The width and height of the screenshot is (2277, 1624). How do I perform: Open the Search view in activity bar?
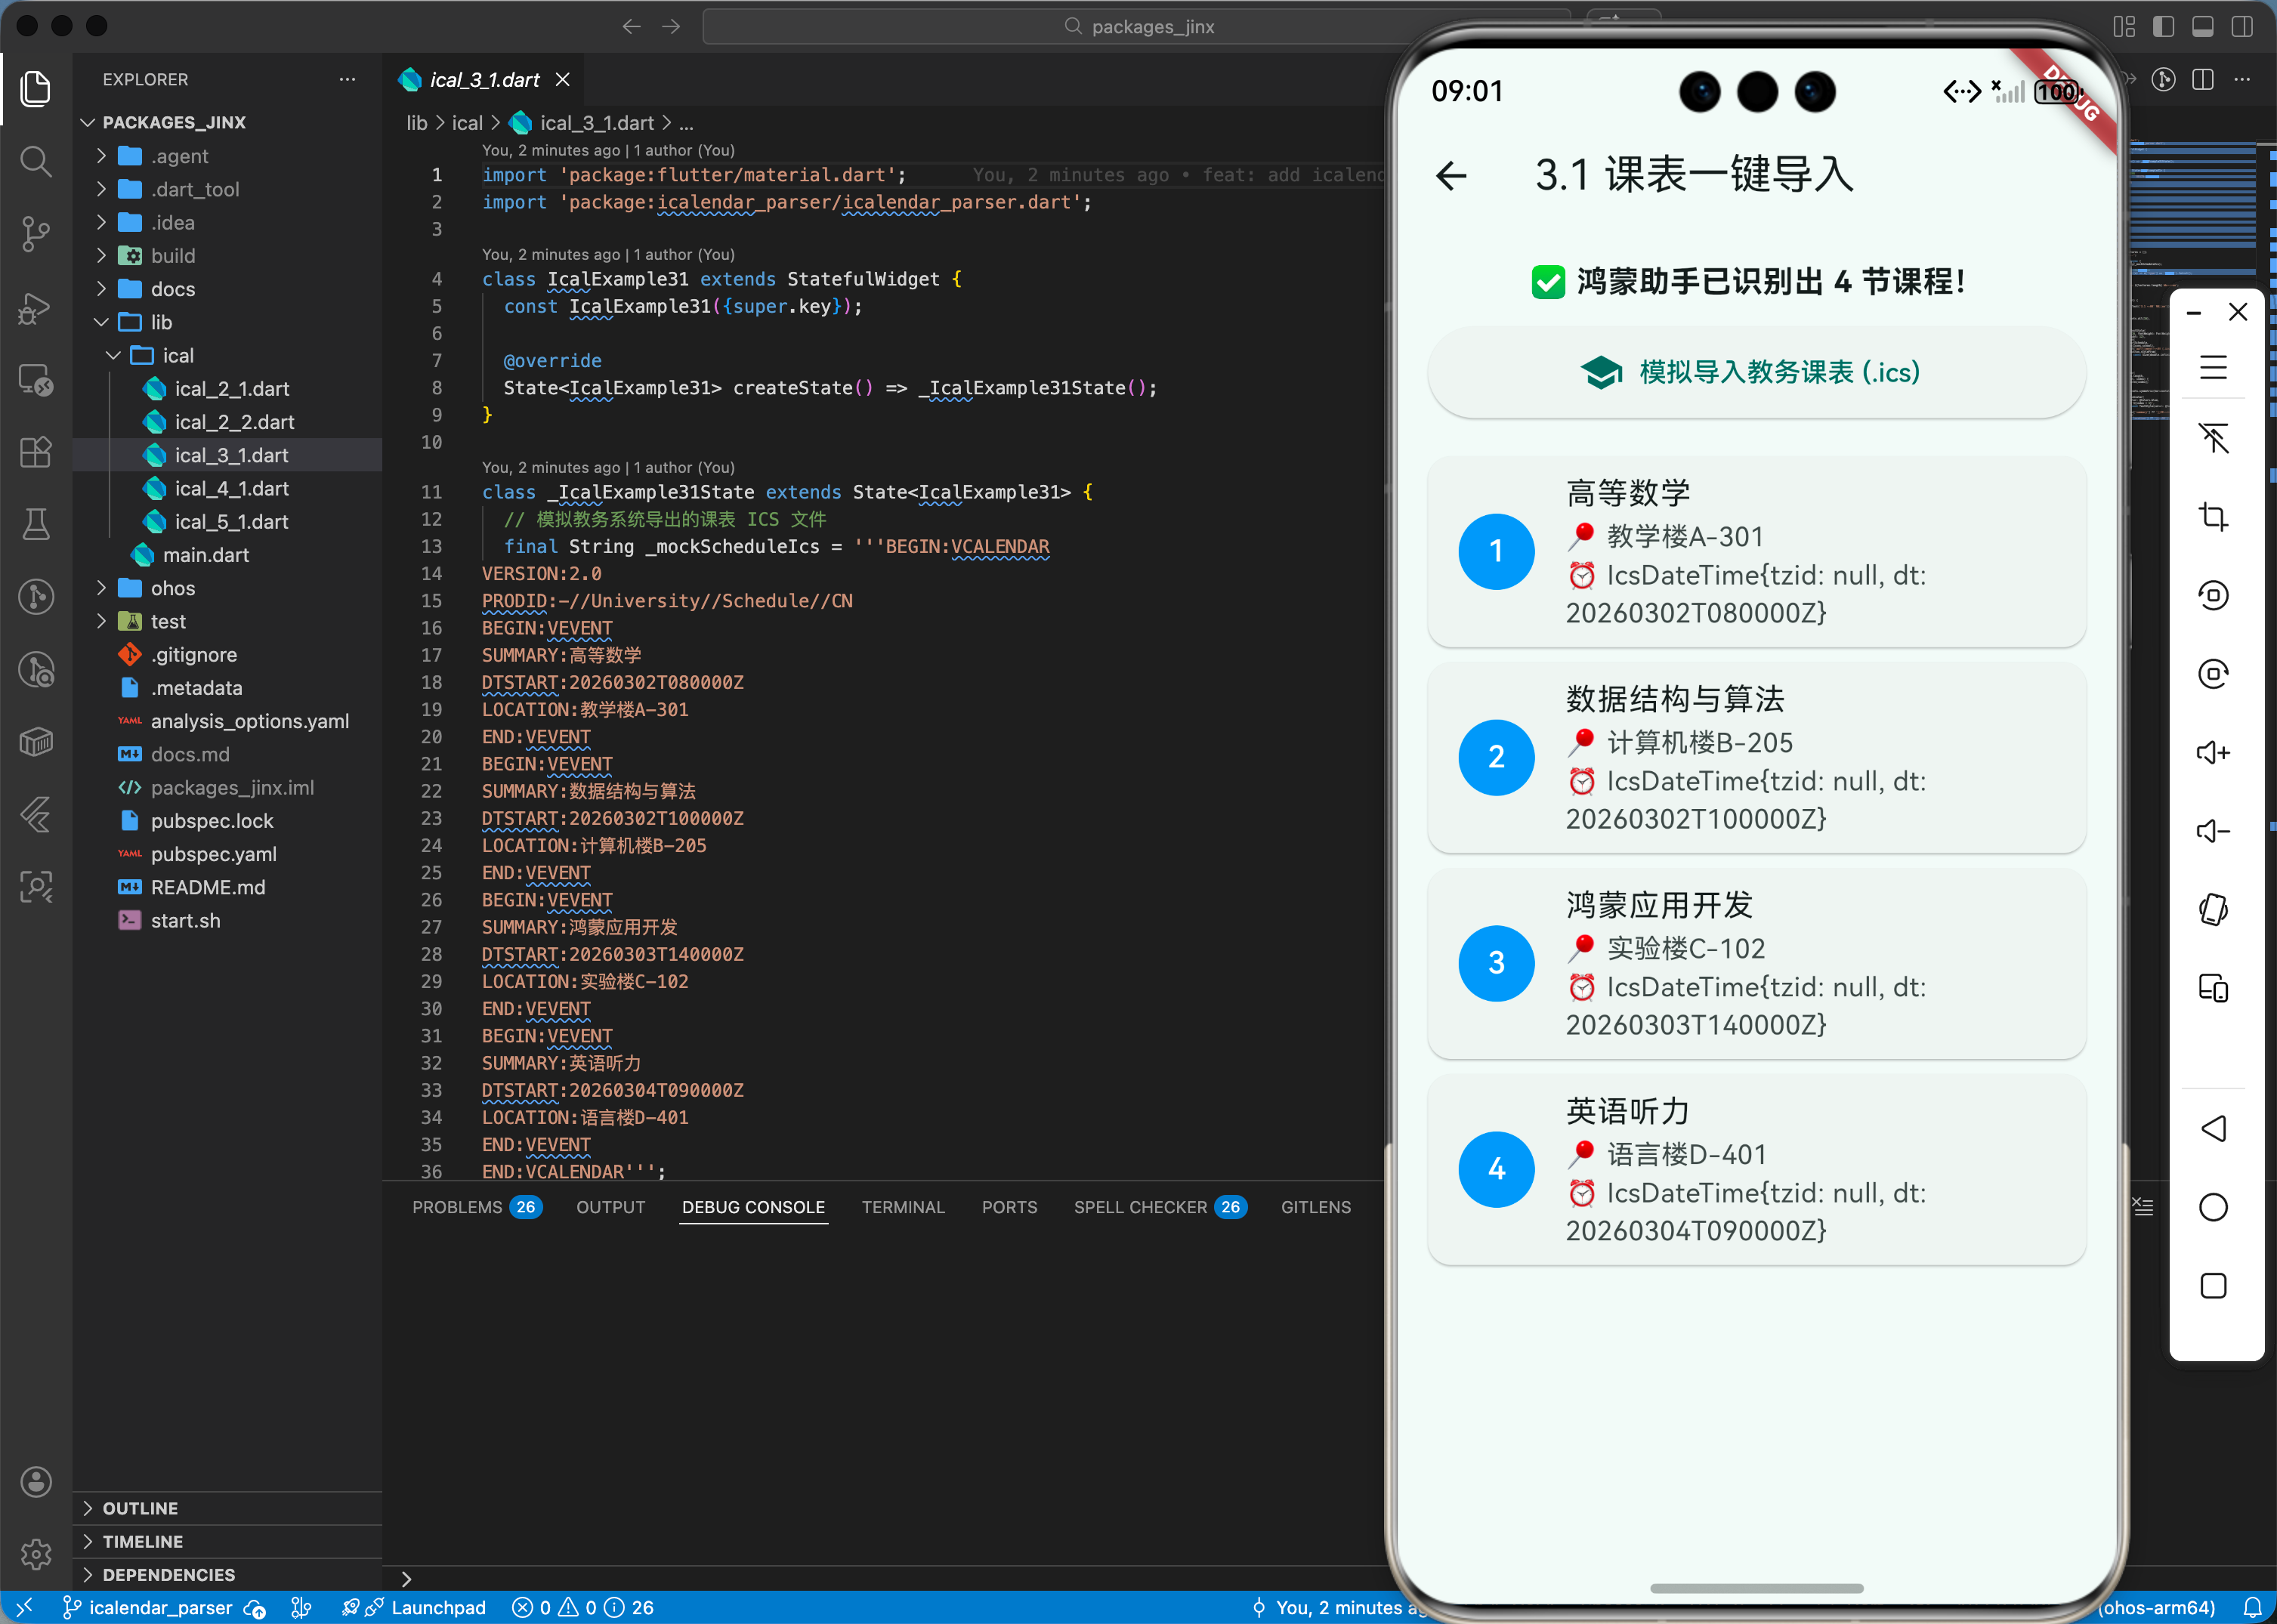pos(36,161)
